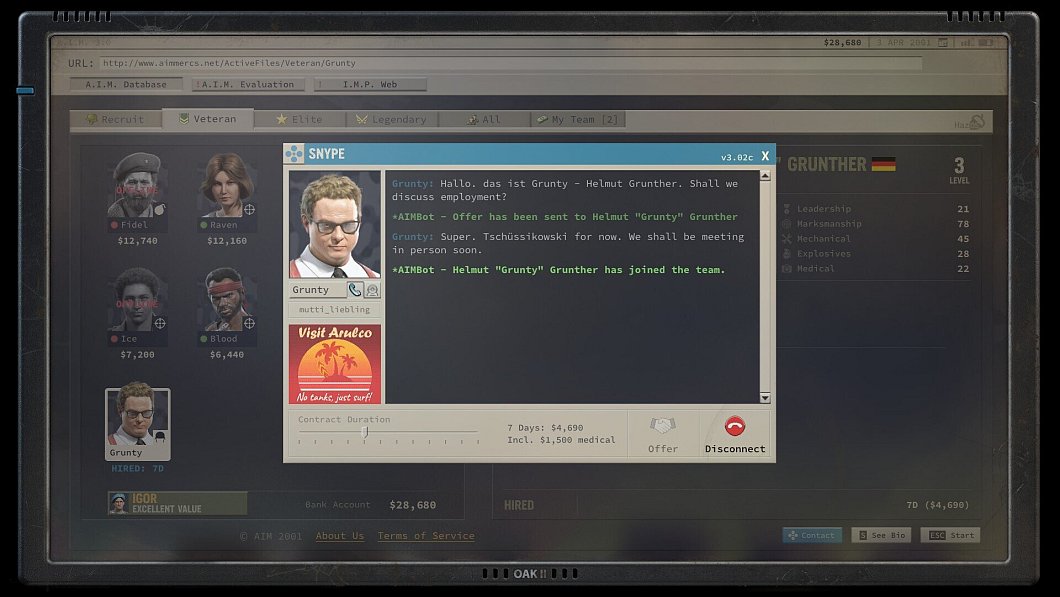Switch to the Recruit tab

[x=115, y=119]
